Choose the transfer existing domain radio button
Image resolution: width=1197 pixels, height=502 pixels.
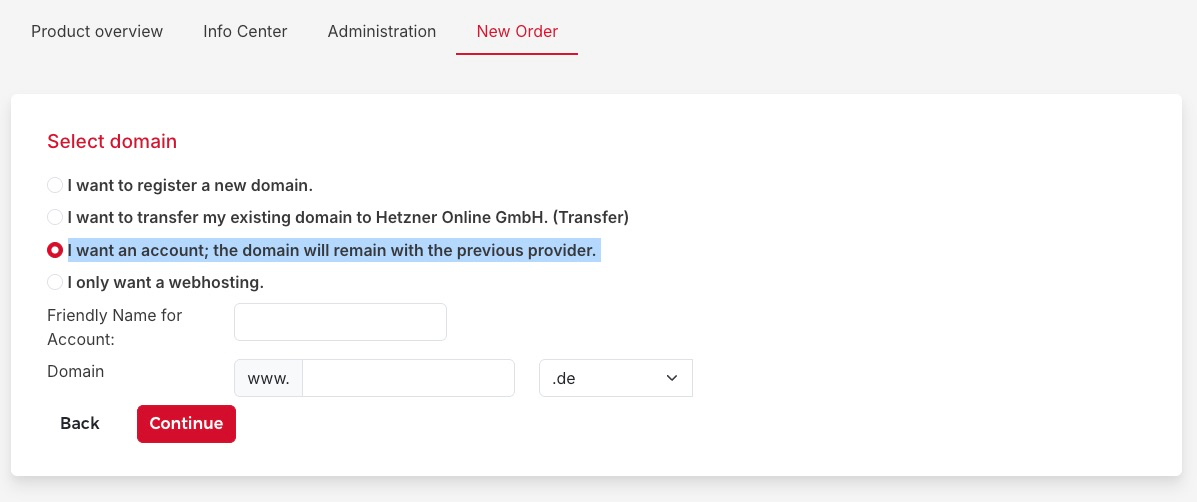point(55,217)
